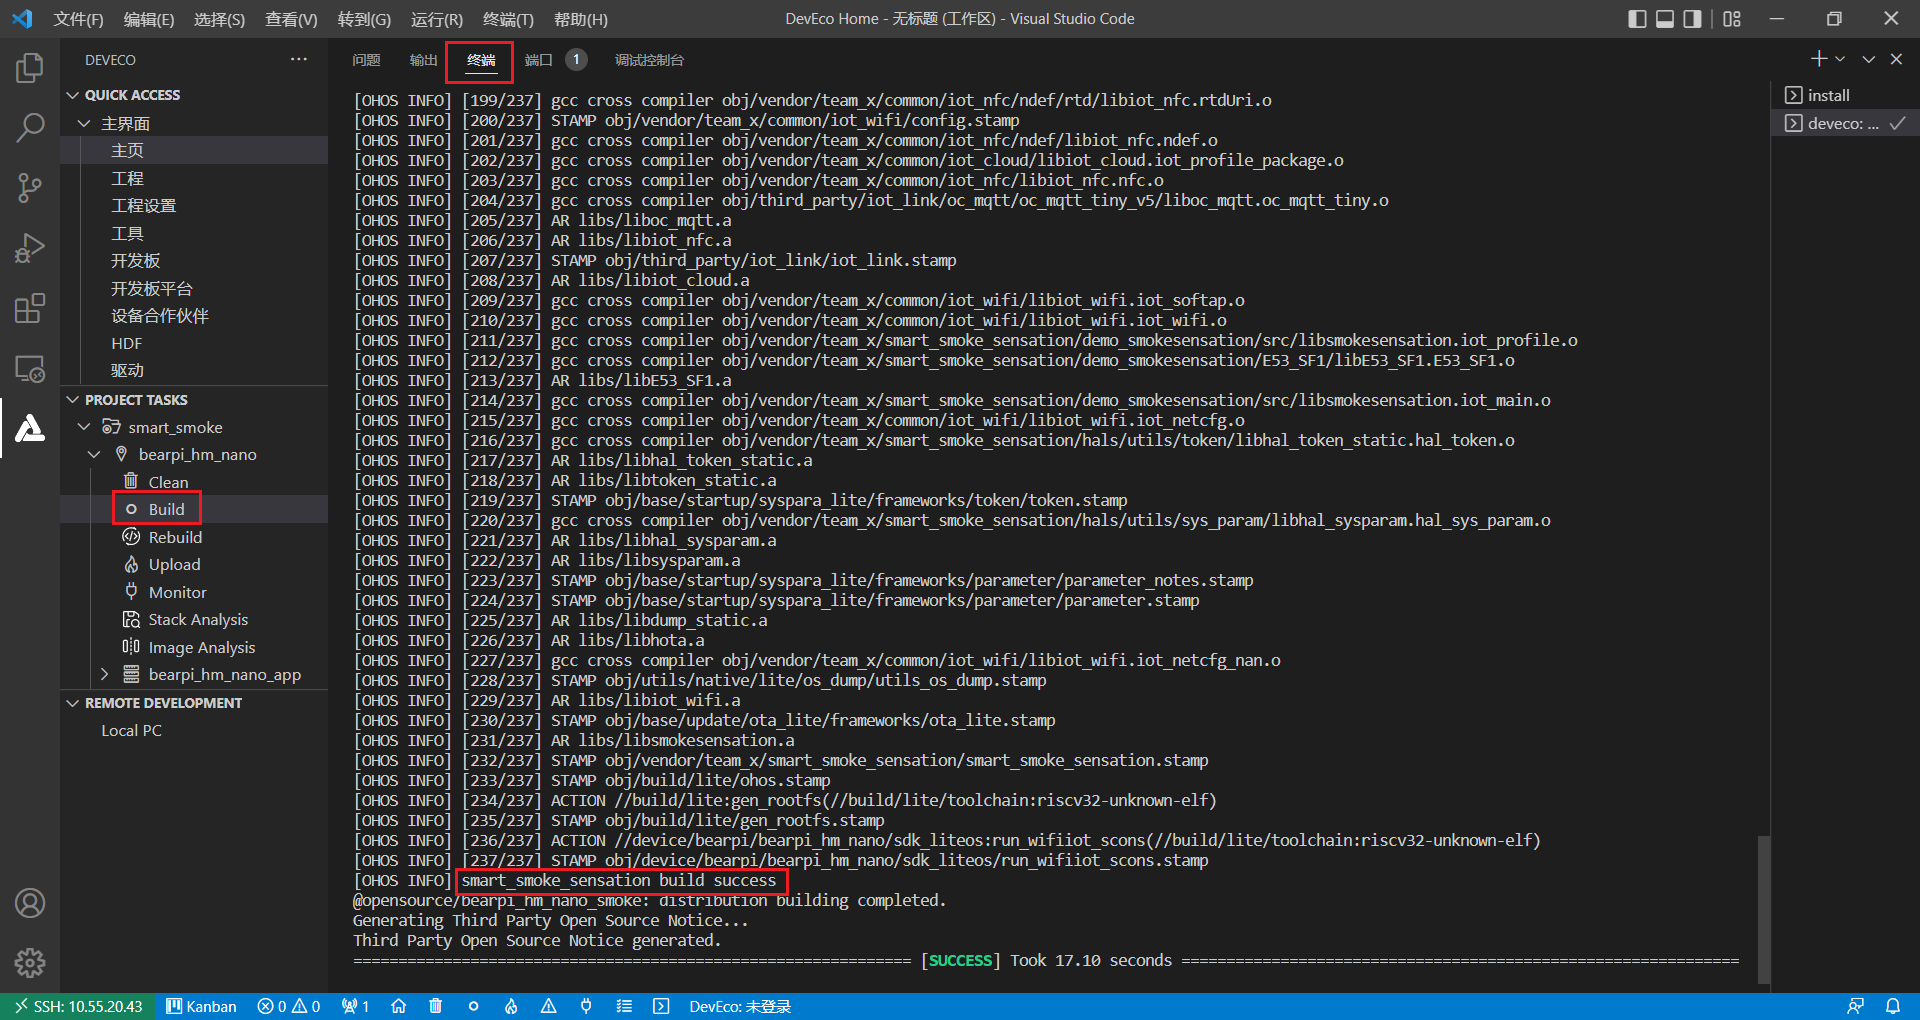1920x1020 pixels.
Task: Open the Run and Debug view
Action: (x=30, y=247)
